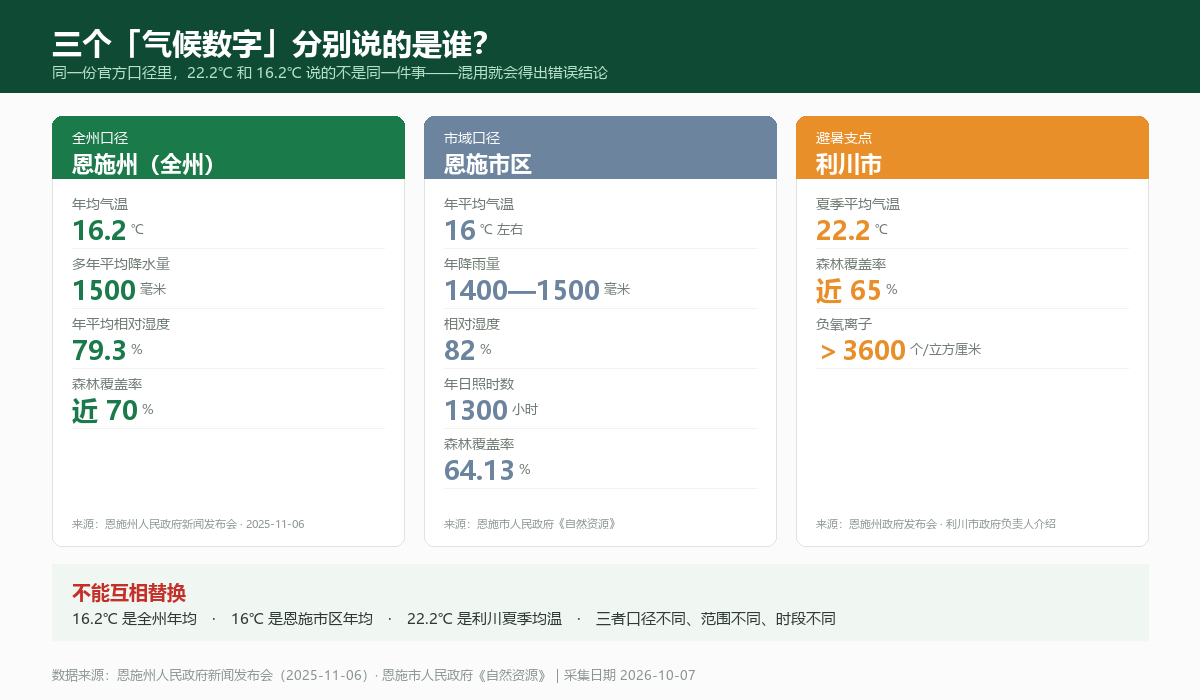Click the 16.2 ℃ annual temperature value

tap(108, 230)
